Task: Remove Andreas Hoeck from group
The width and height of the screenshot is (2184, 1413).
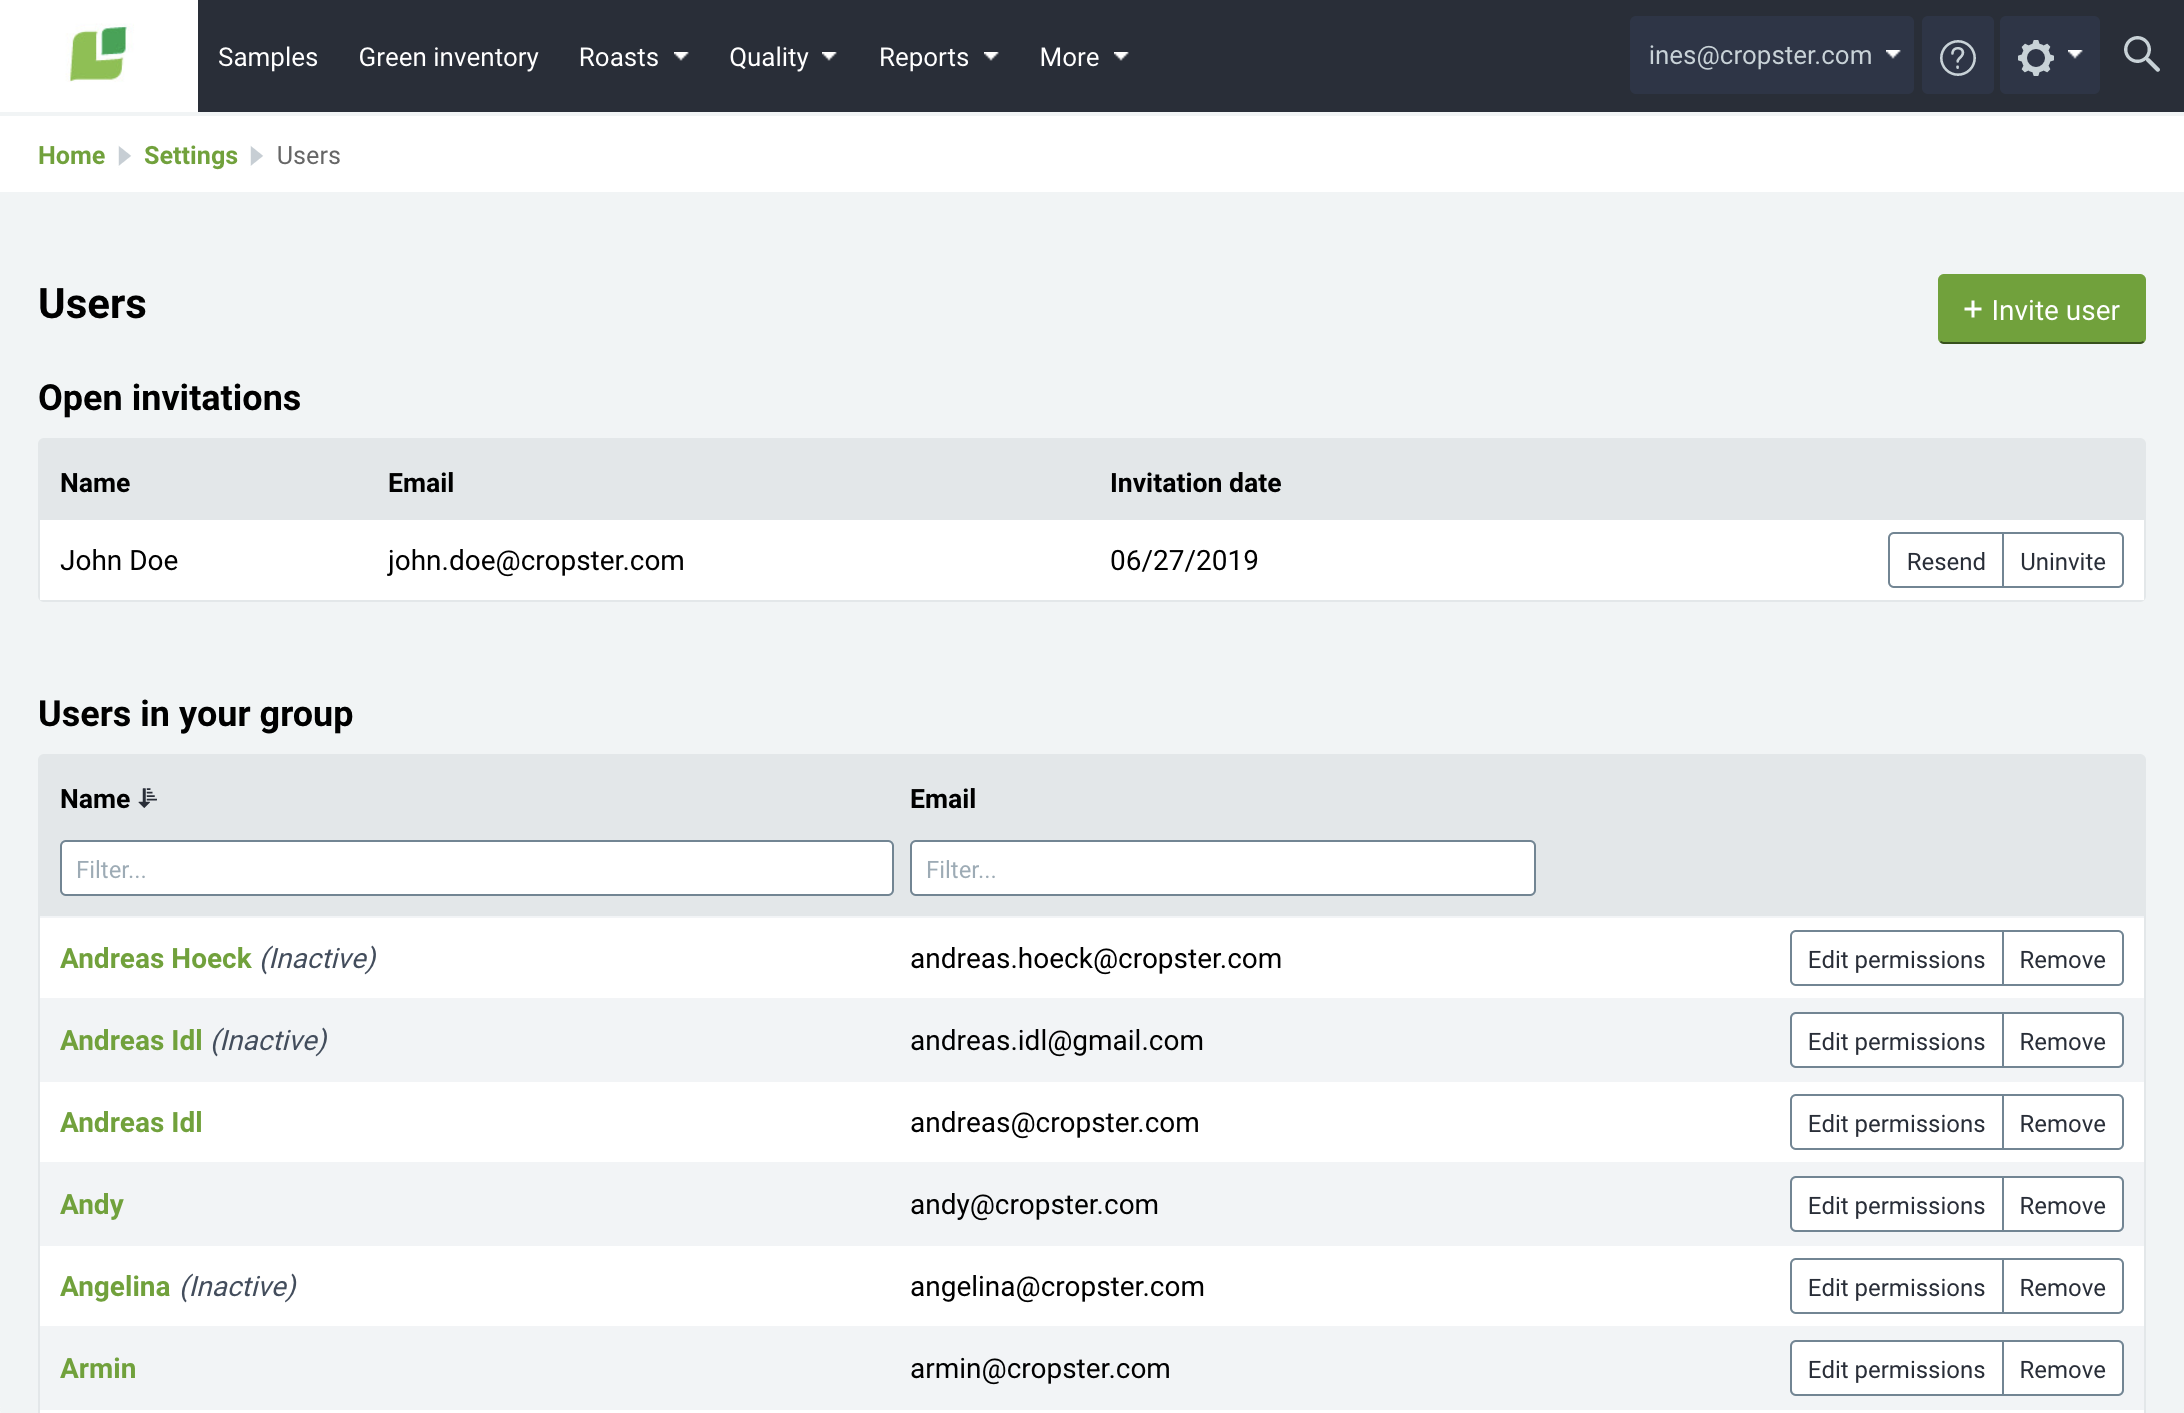Action: click(x=2062, y=959)
